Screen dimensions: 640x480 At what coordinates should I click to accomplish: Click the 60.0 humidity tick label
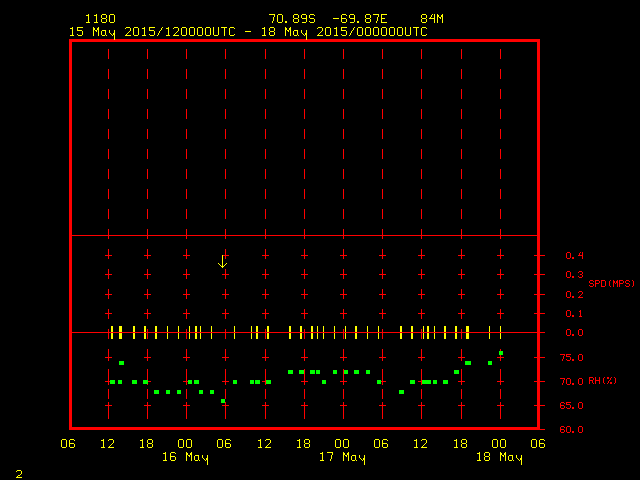(574, 430)
